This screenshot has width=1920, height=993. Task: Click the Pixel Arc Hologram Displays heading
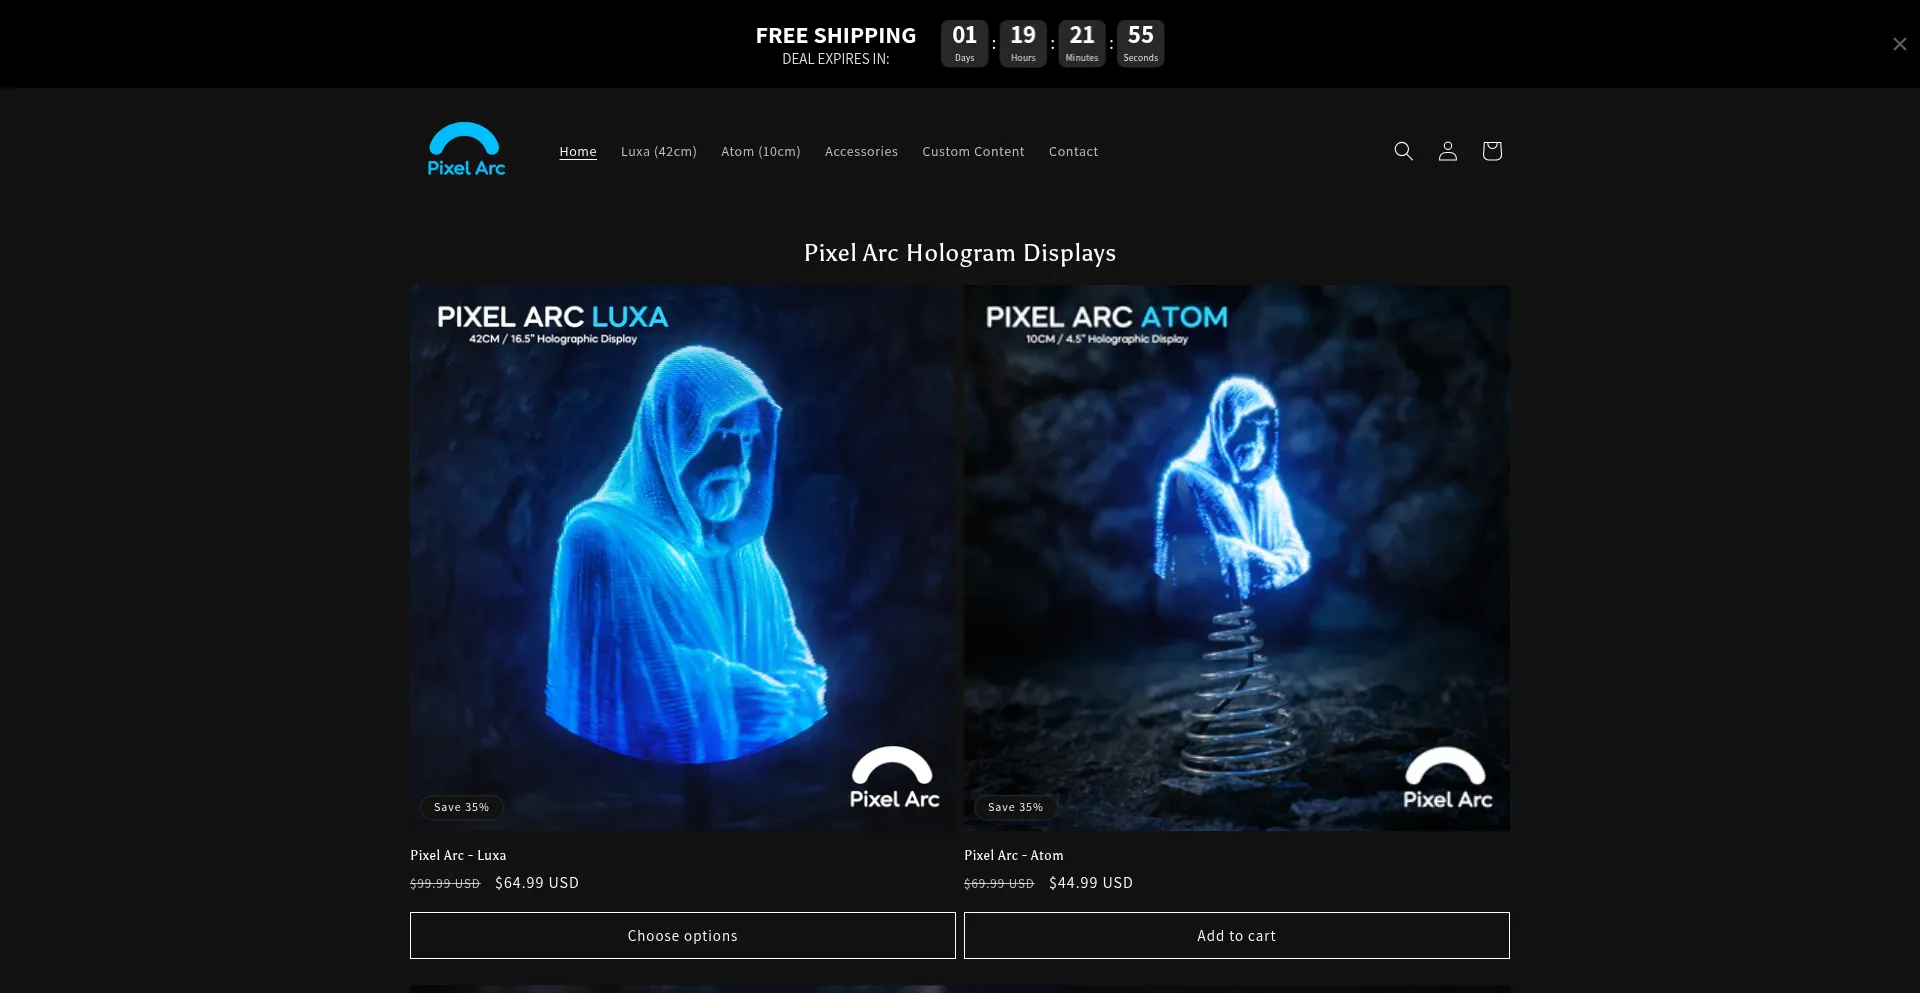(960, 253)
